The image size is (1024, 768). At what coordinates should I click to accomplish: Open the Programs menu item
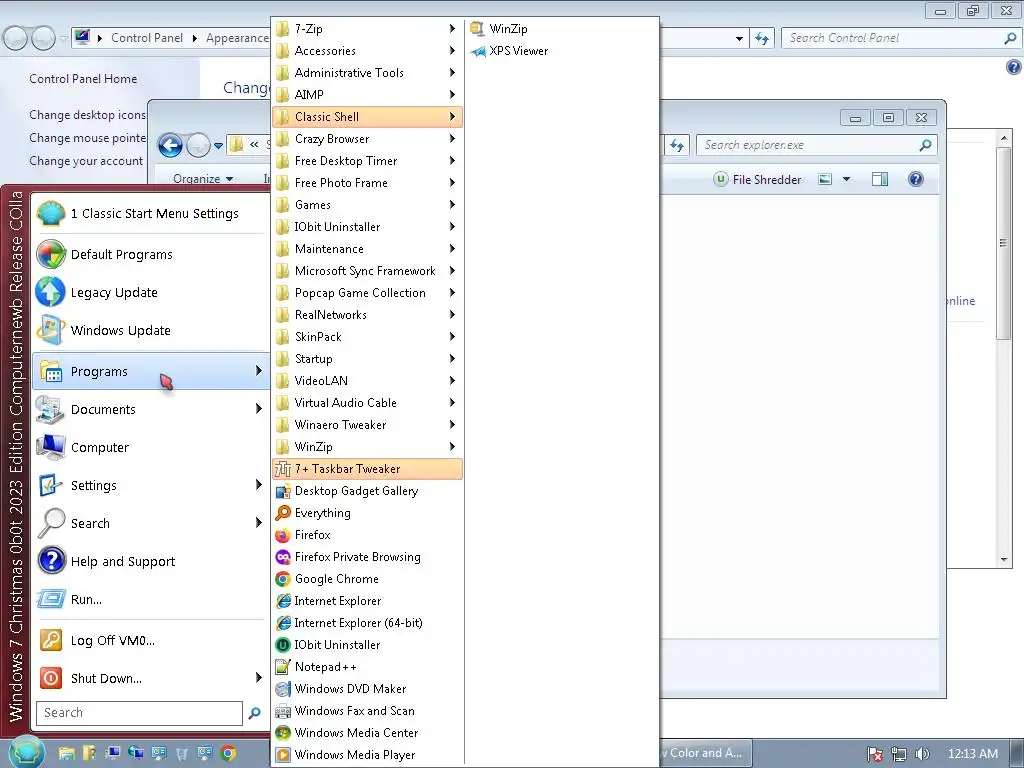(x=151, y=371)
